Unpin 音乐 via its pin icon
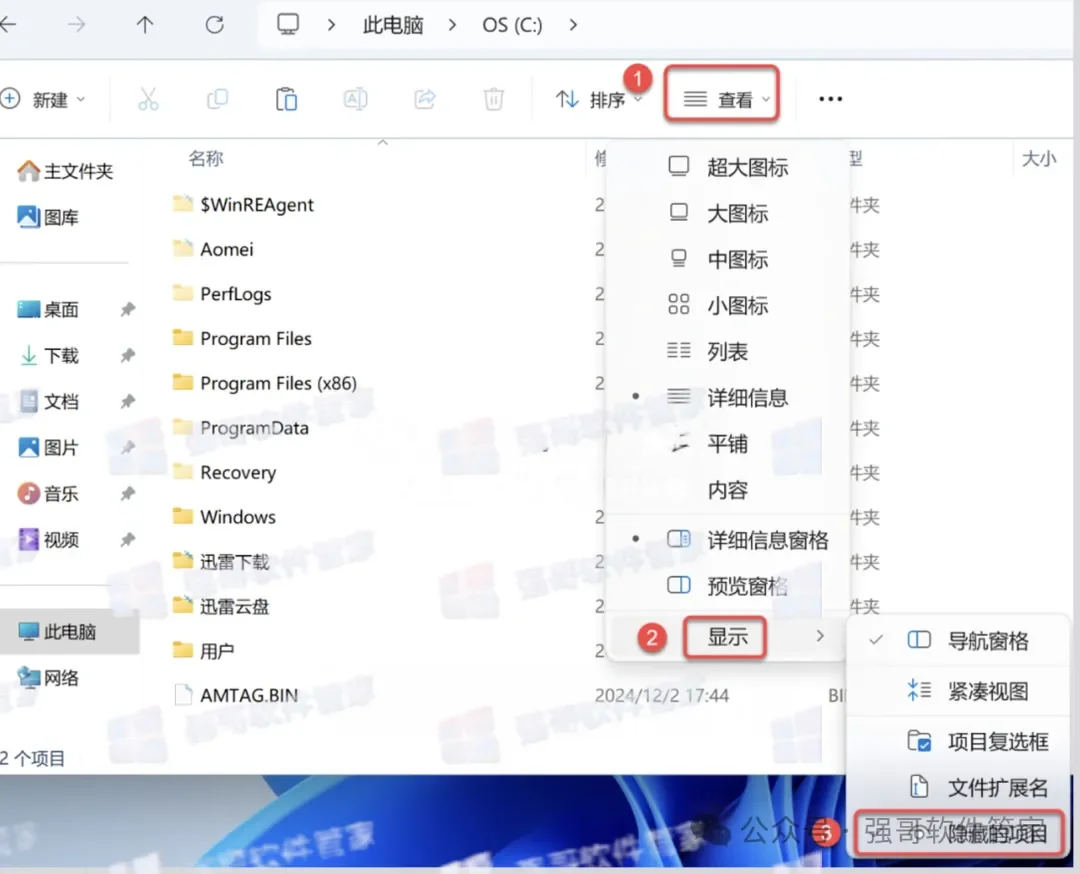The width and height of the screenshot is (1080, 874). [x=127, y=493]
